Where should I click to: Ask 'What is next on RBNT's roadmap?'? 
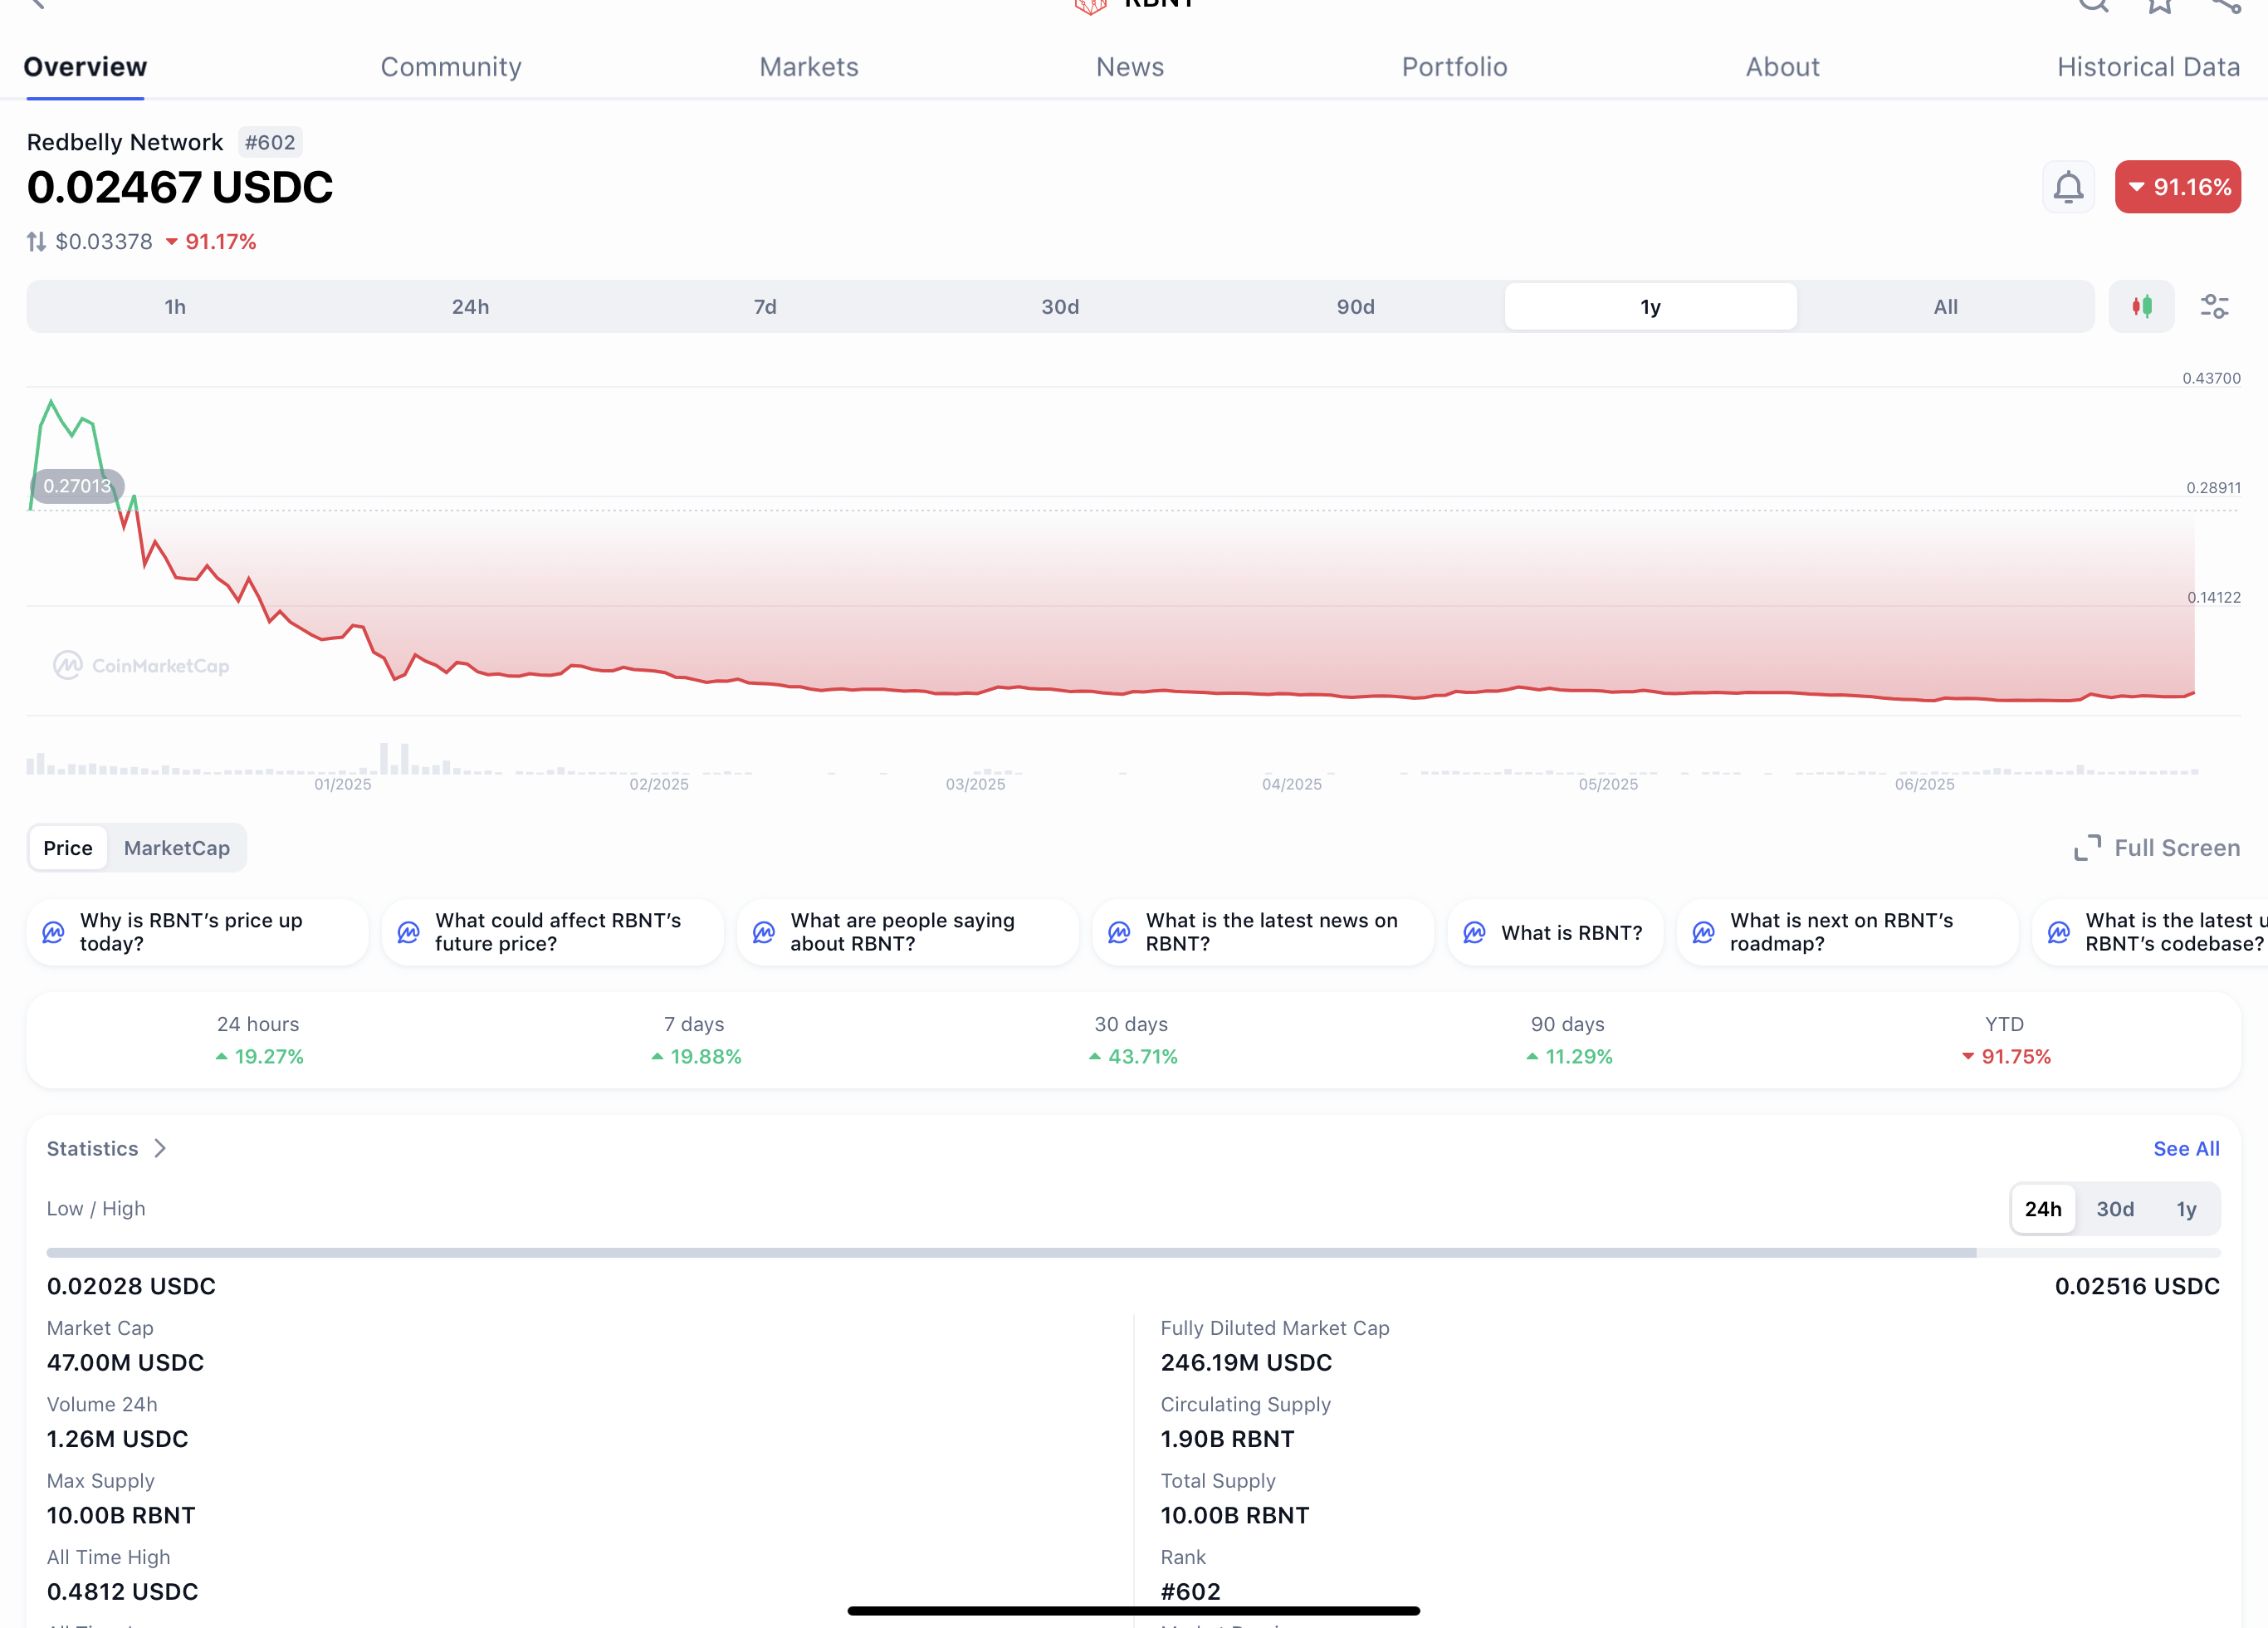[1847, 932]
